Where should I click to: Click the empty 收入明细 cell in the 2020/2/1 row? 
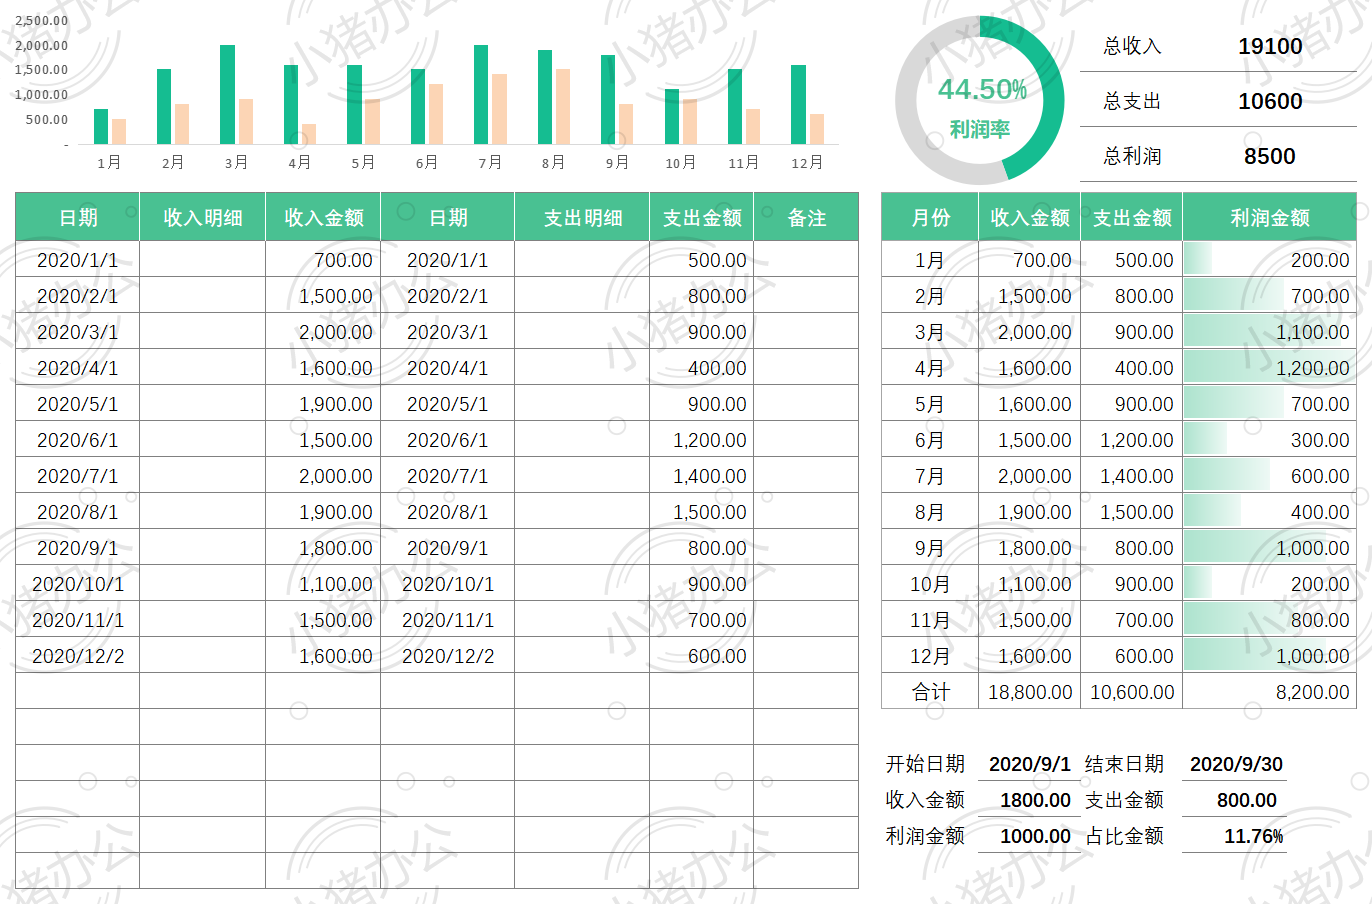[203, 296]
